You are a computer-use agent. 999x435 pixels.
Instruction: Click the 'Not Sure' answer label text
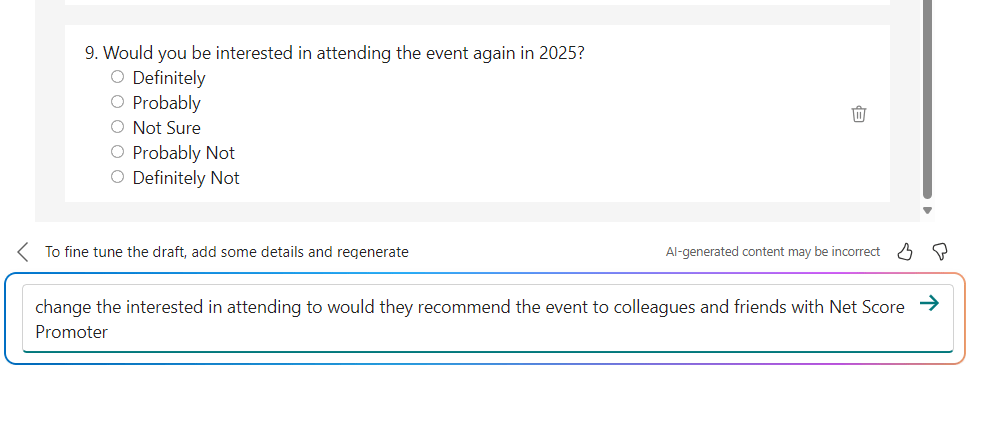click(x=166, y=128)
